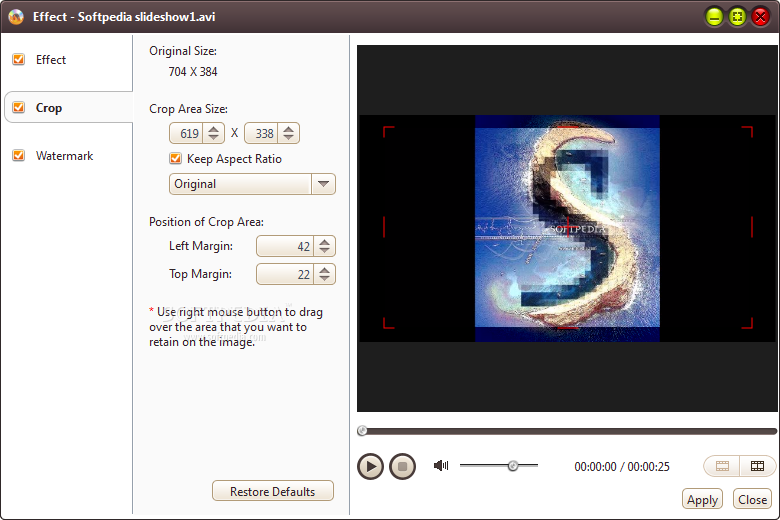780x520 pixels.
Task: Open the Effect tab
Action: tap(51, 60)
